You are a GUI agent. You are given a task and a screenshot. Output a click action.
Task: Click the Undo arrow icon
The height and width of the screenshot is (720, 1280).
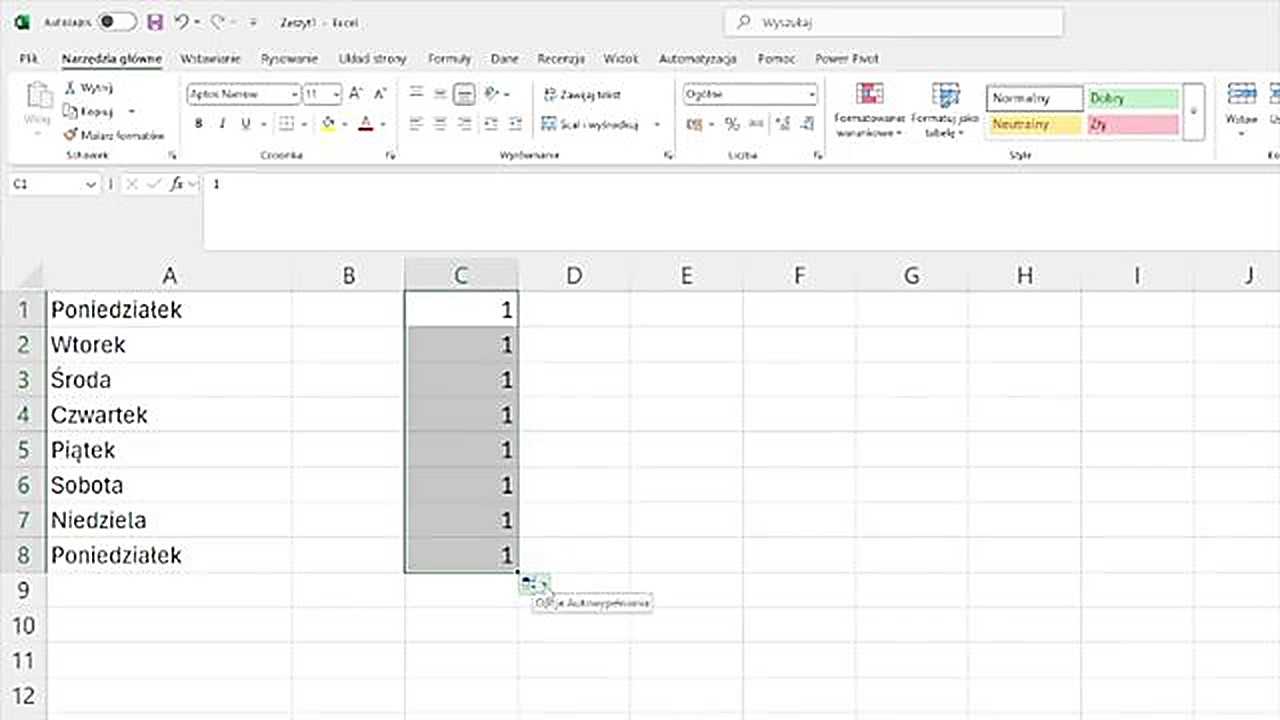point(181,22)
